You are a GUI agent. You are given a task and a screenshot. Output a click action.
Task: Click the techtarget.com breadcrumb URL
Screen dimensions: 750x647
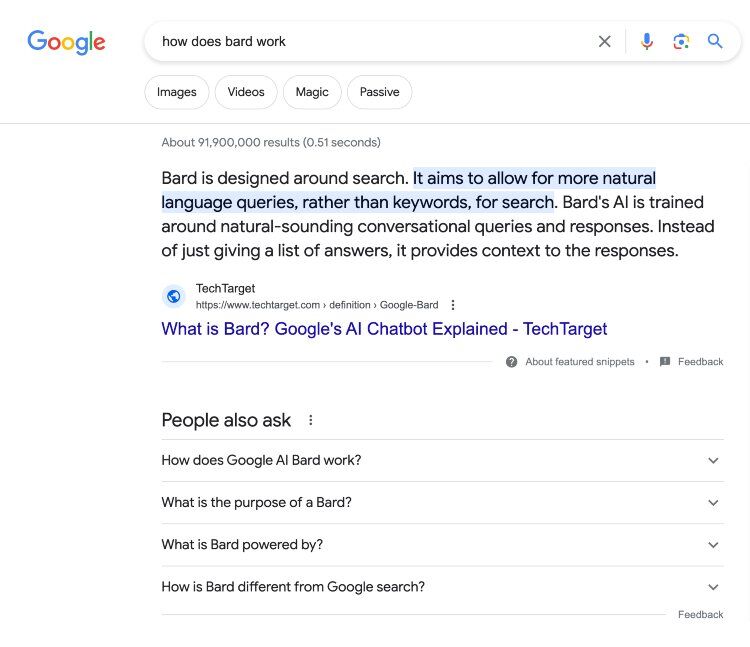(317, 305)
